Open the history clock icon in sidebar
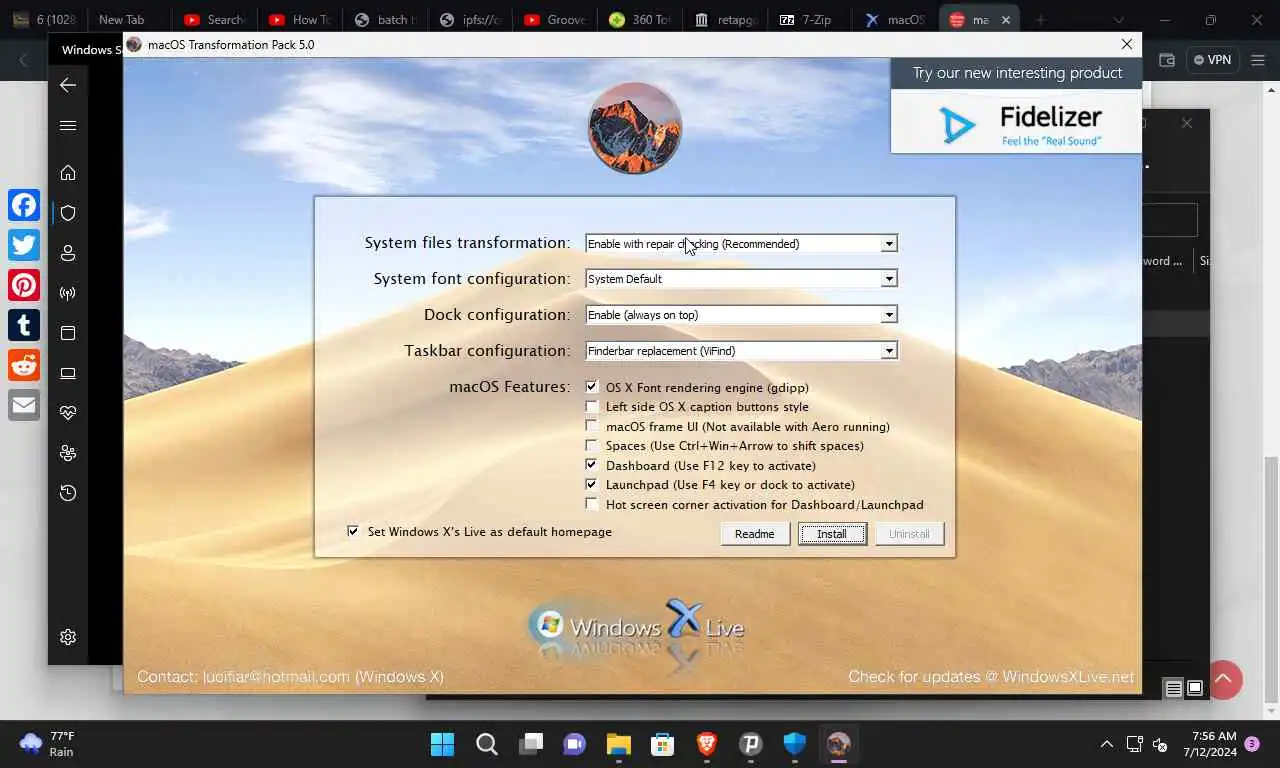 coord(68,493)
